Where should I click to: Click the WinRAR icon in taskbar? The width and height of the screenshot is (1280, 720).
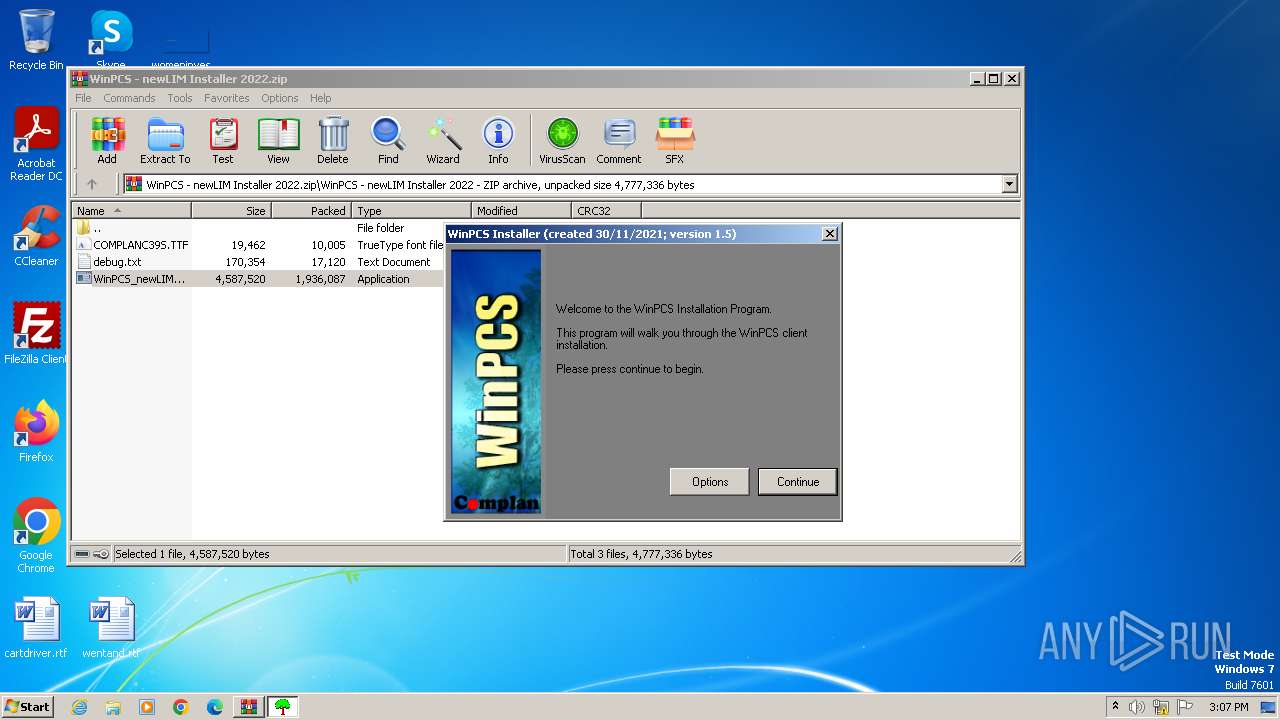(x=248, y=707)
